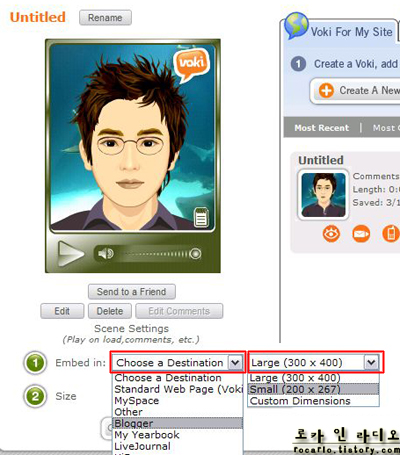Screen dimensions: 400x455
Task: Click the Delete button
Action: [110, 311]
